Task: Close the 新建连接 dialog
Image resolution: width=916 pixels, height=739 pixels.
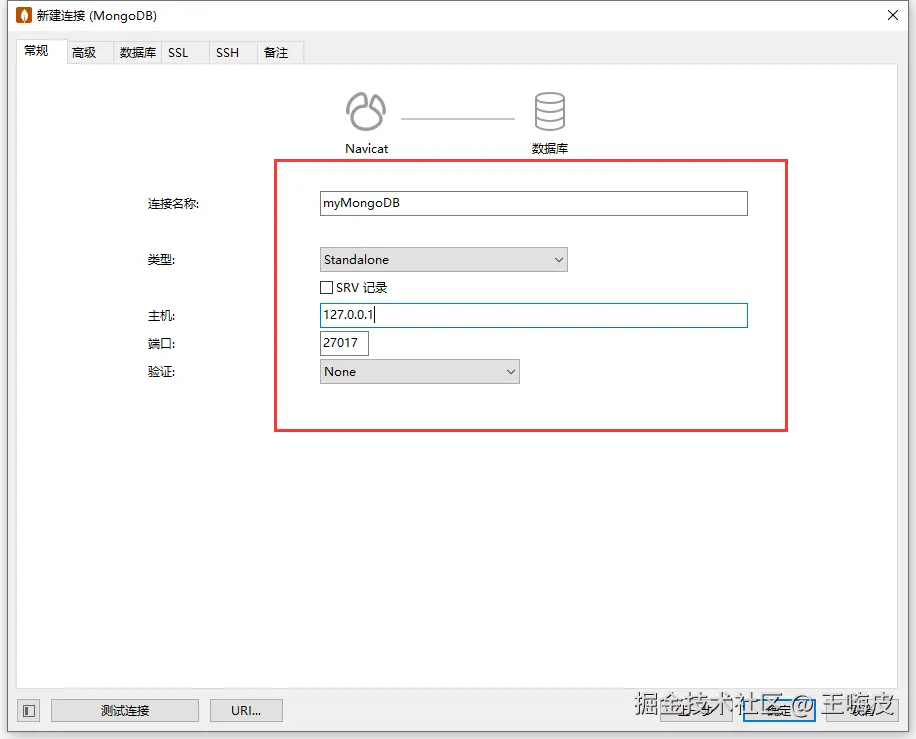Action: pyautogui.click(x=893, y=15)
